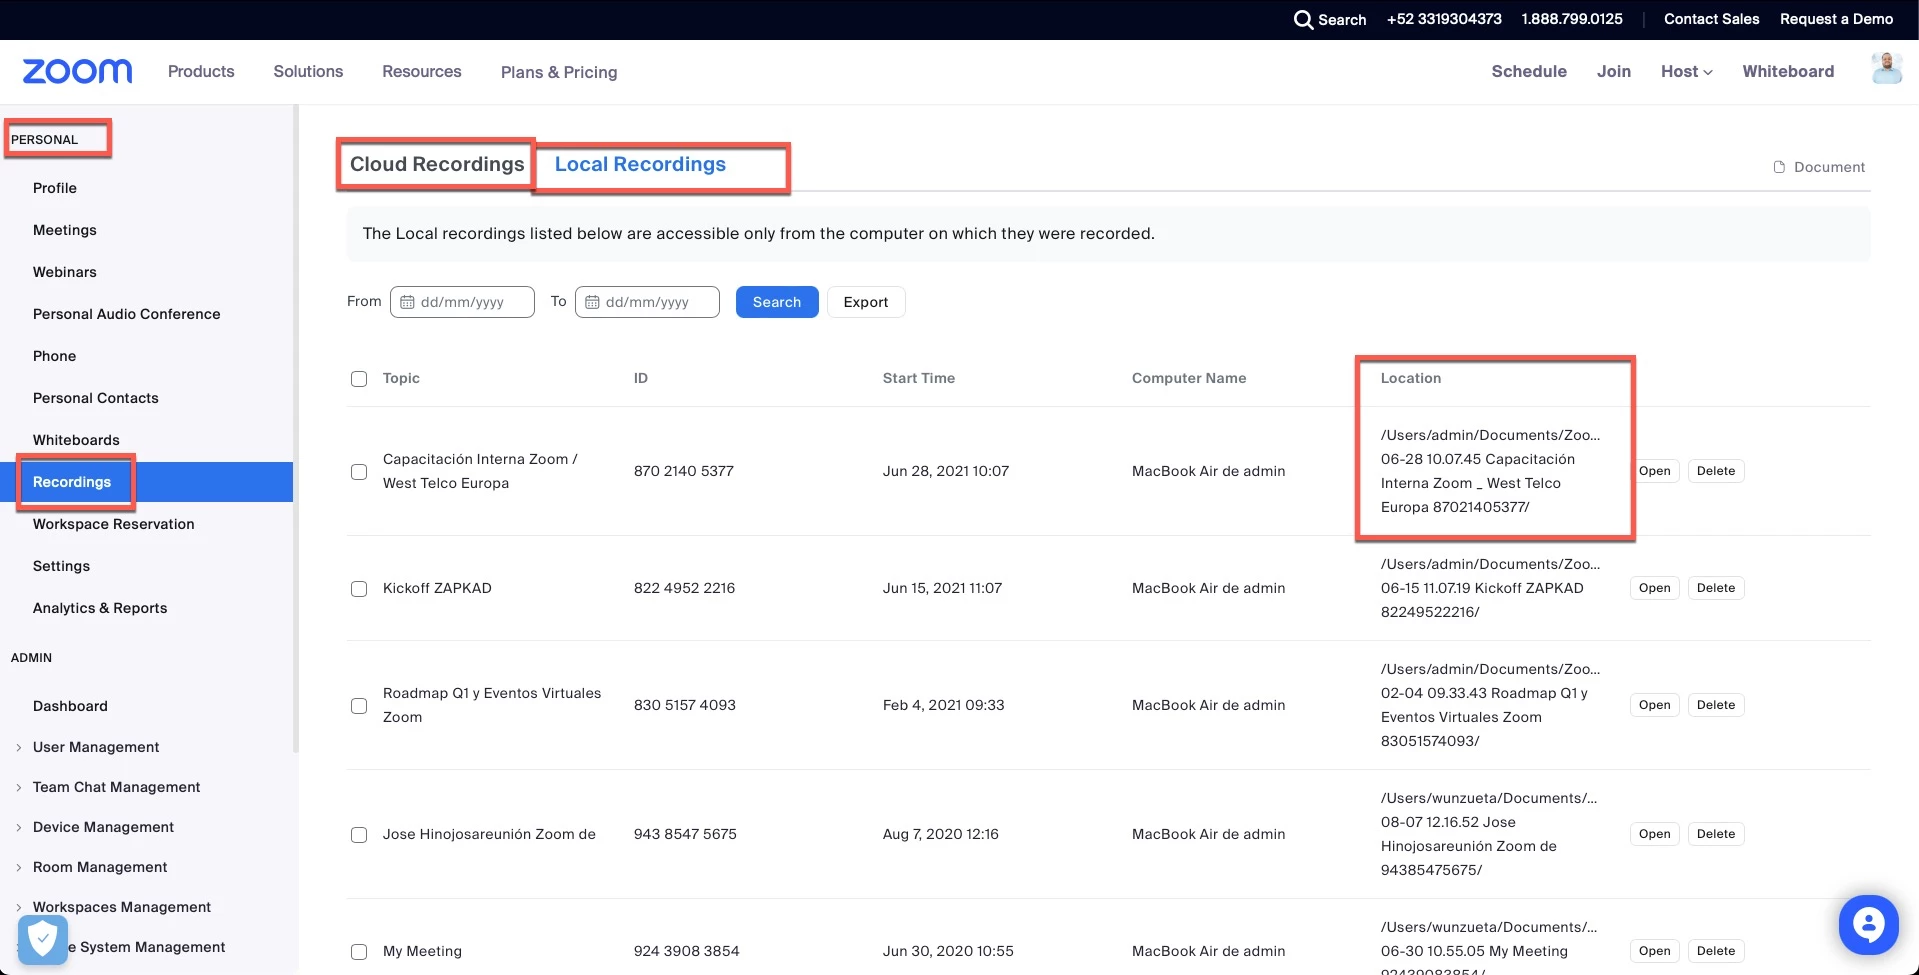
Task: Click the search magnifier icon
Action: (1303, 19)
